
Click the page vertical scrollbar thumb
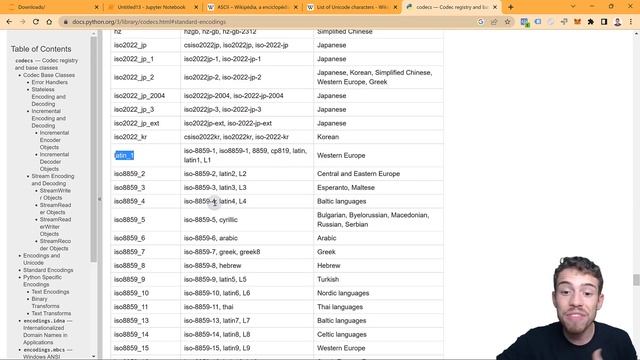click(636, 280)
